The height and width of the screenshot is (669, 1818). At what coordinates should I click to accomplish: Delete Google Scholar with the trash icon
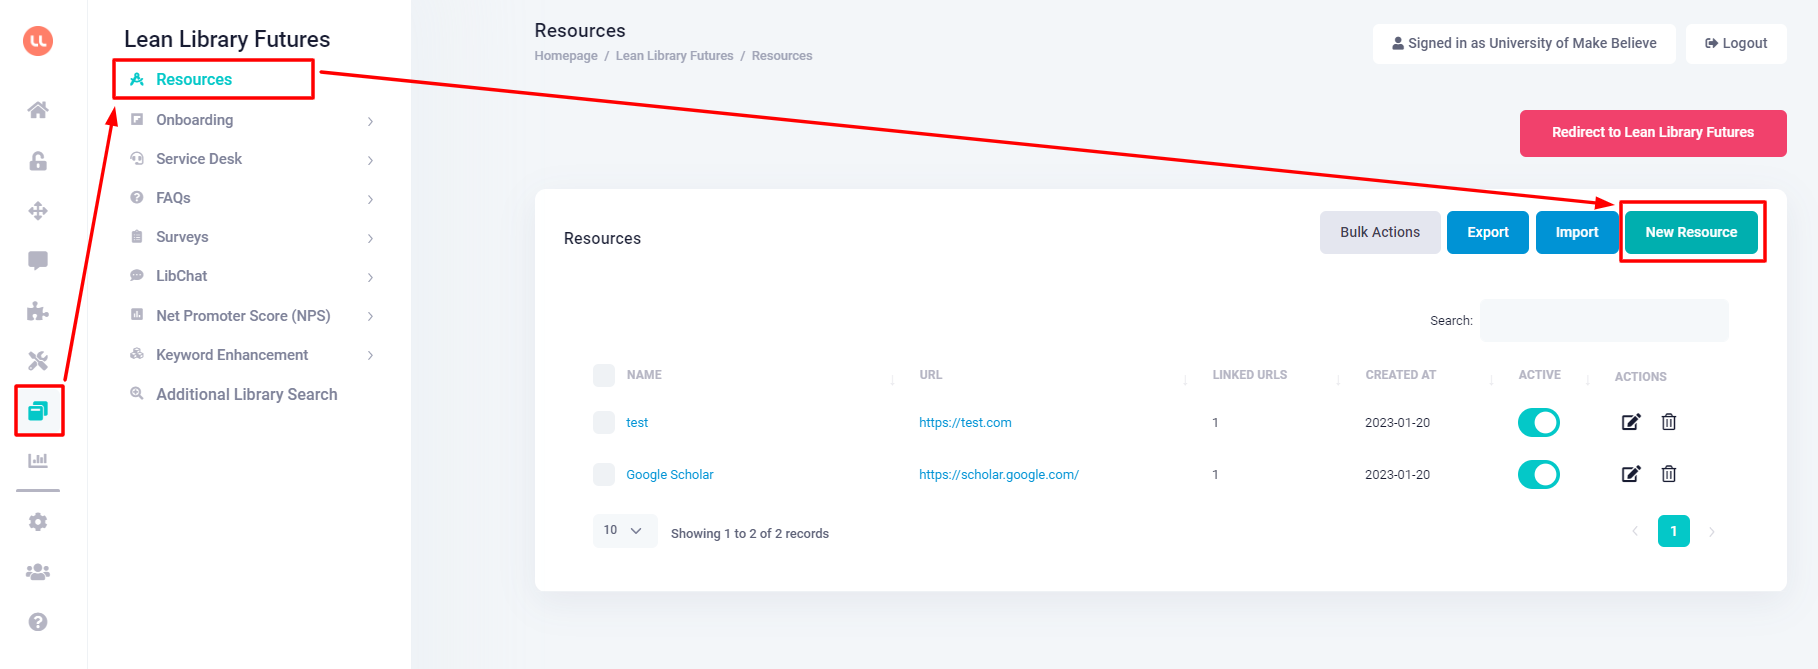coord(1669,474)
